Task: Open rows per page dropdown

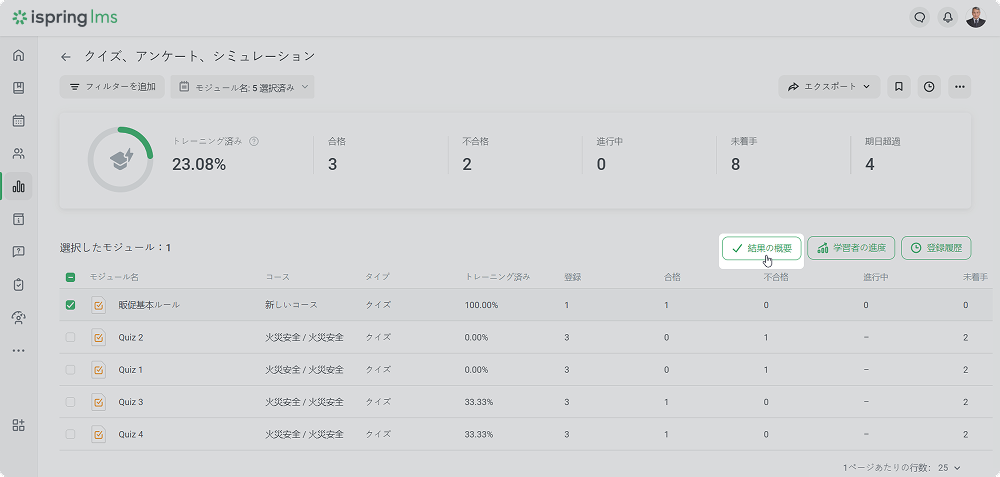Action: click(949, 467)
